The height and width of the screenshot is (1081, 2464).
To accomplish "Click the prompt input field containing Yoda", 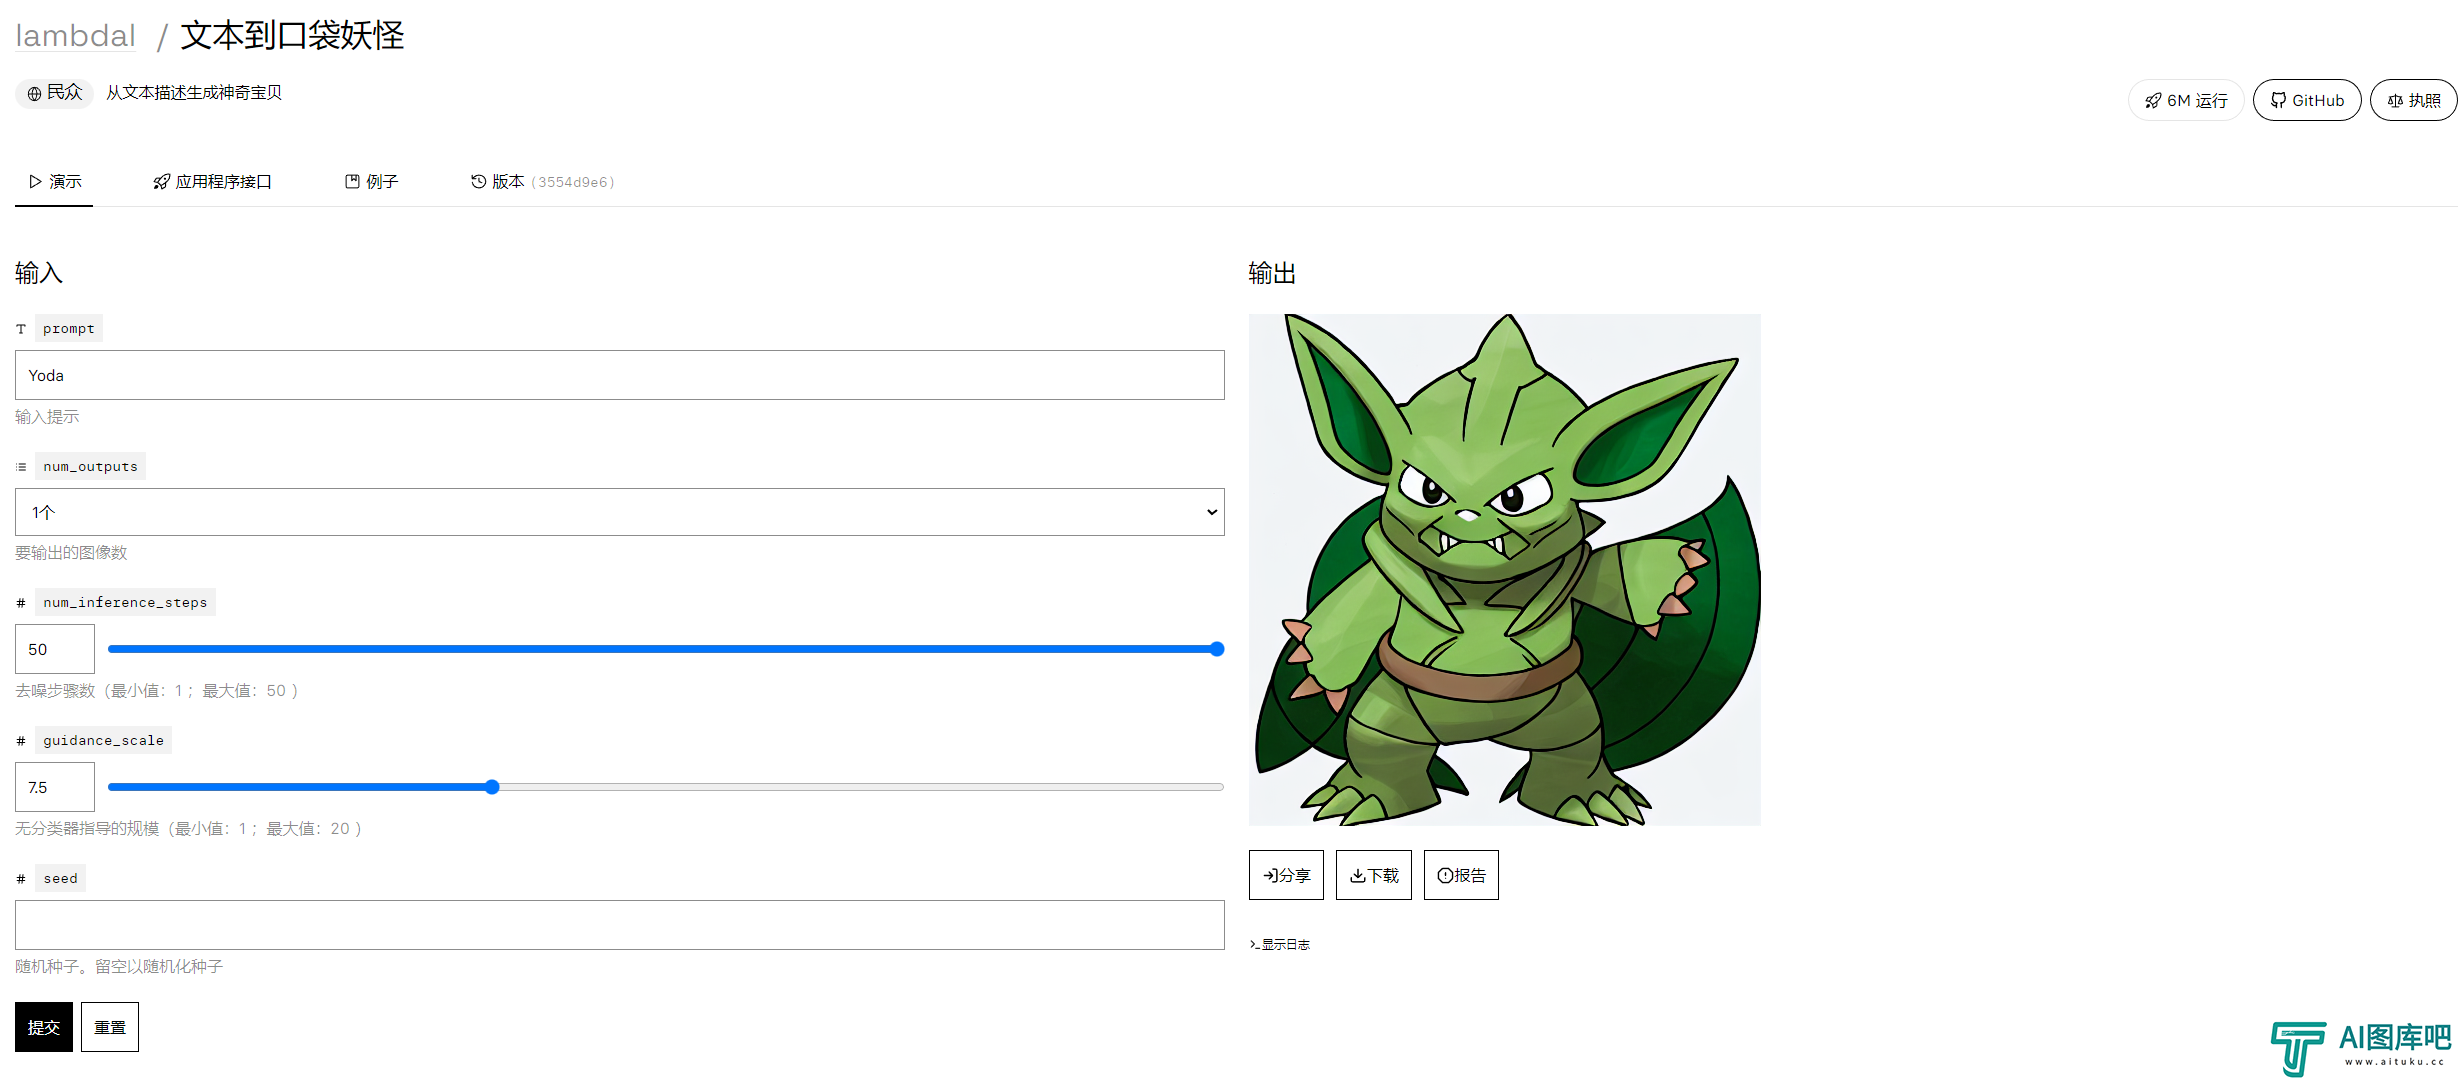I will [x=619, y=375].
